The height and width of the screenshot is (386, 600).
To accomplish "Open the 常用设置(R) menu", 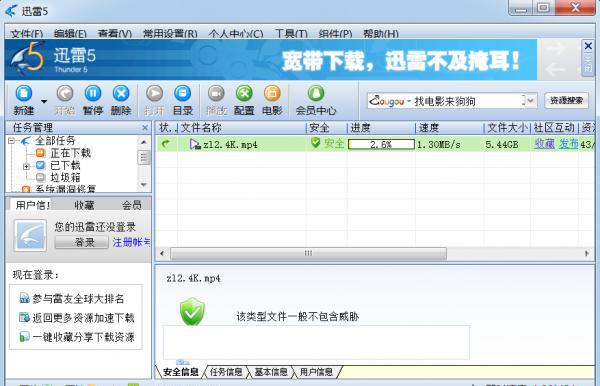I will pos(170,34).
